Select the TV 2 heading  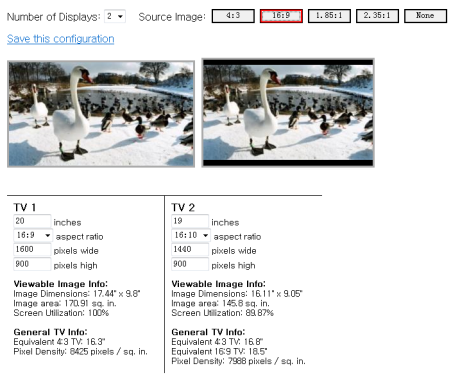[183, 207]
